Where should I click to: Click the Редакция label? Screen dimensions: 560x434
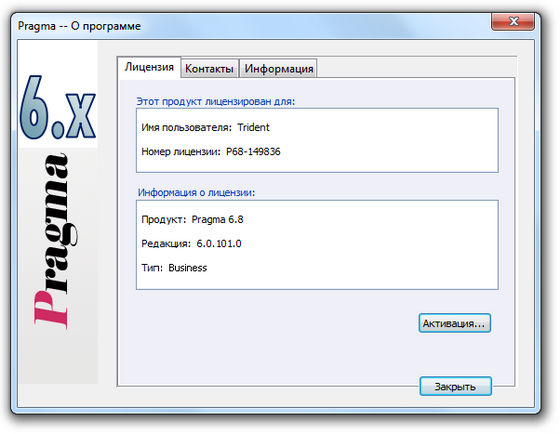point(166,244)
